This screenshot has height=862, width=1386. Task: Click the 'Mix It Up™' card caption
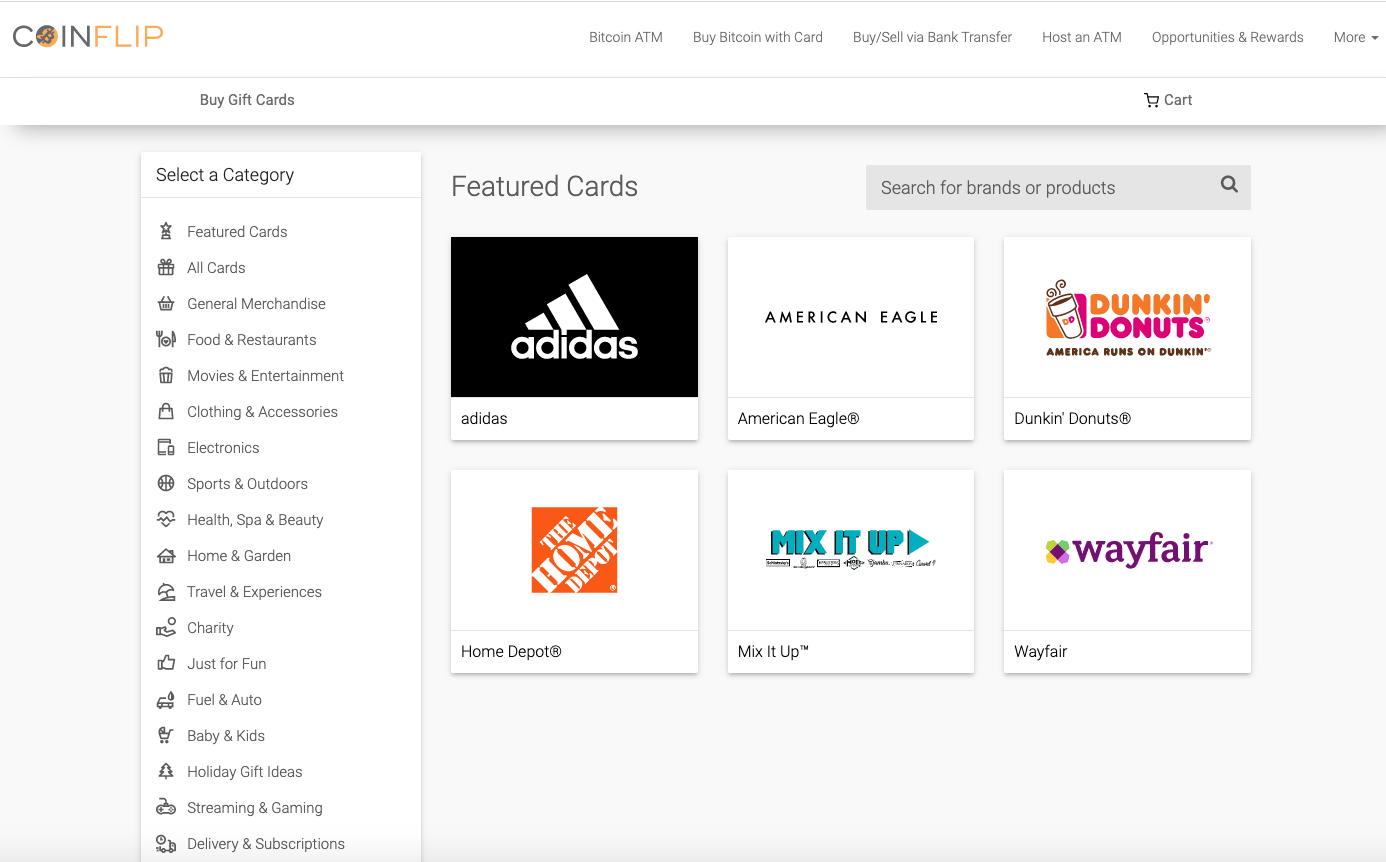773,651
